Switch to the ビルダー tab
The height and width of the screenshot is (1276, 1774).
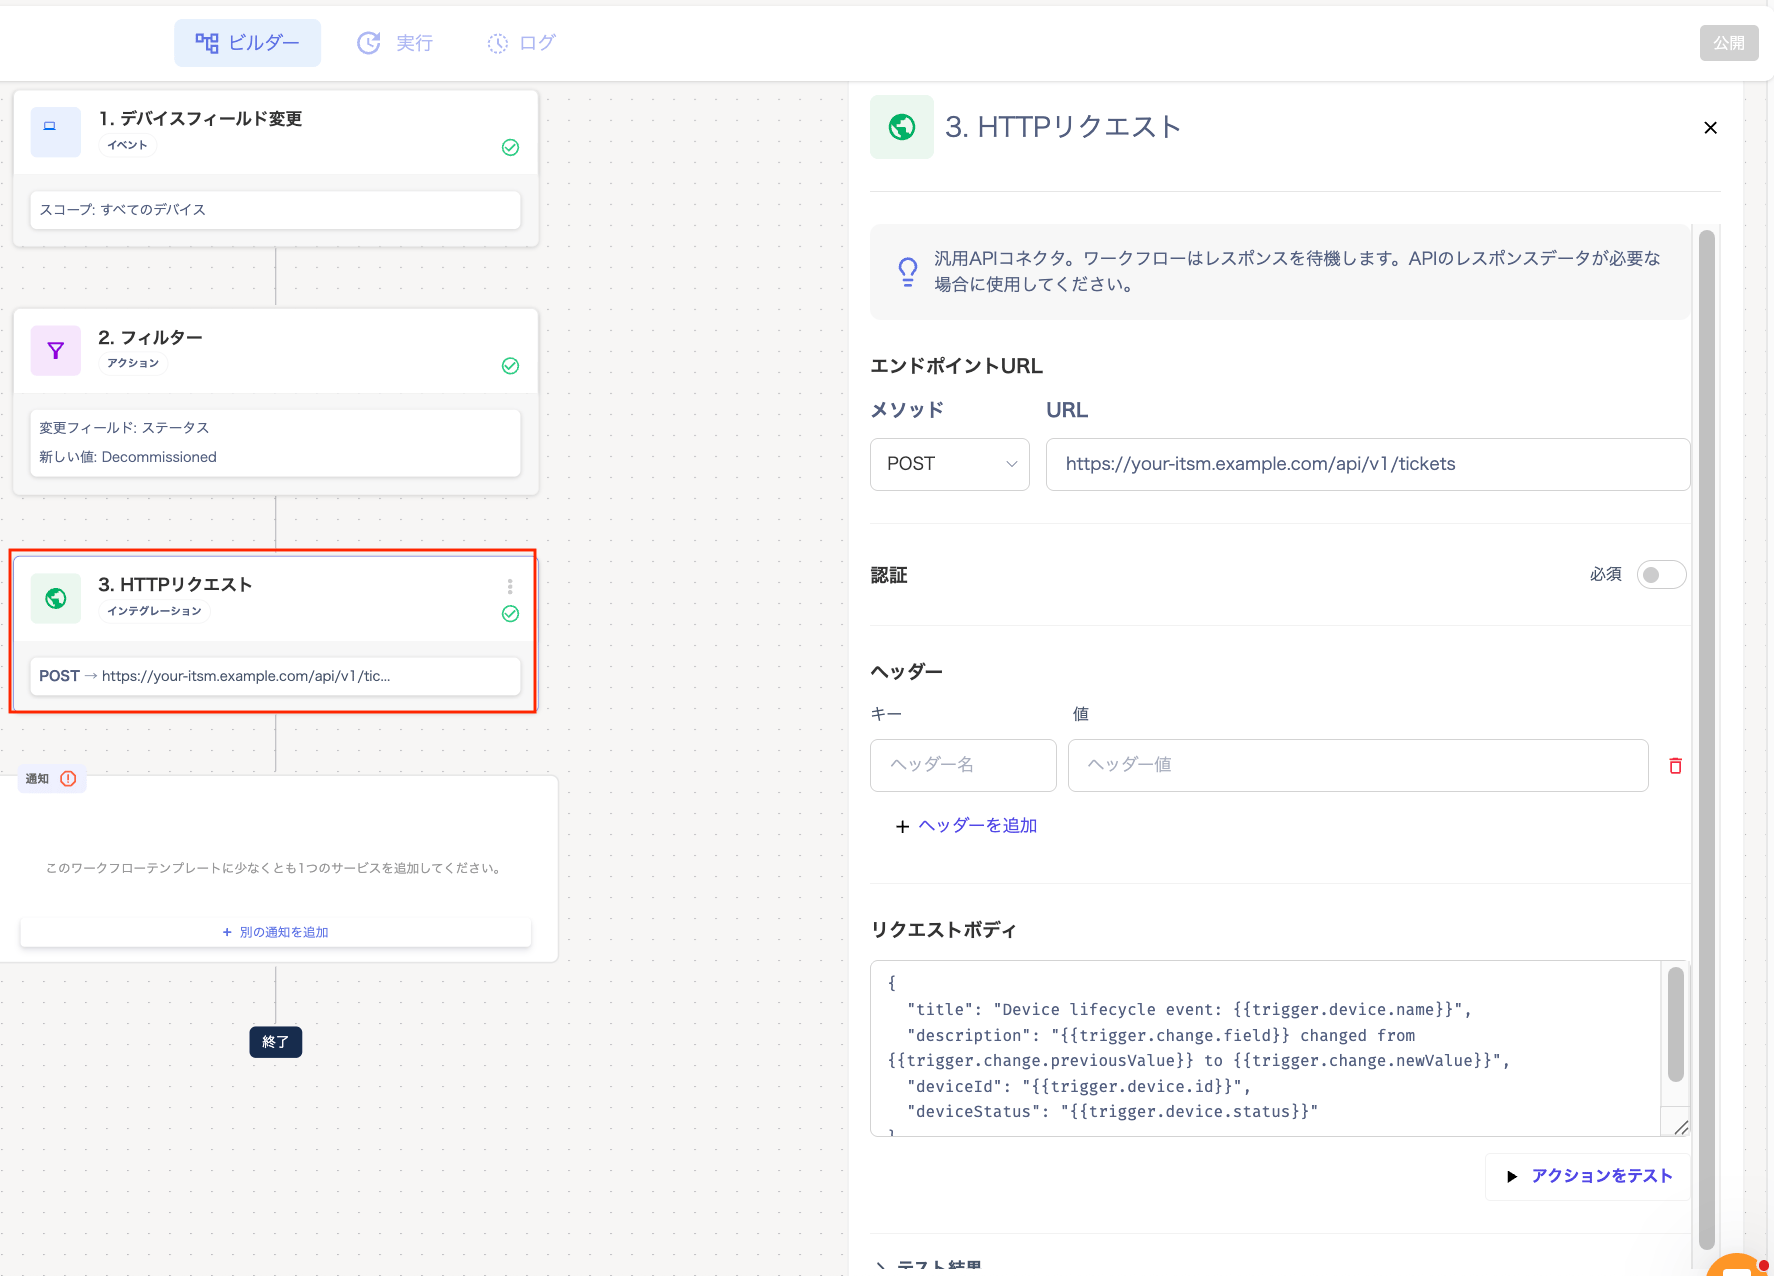pos(247,43)
